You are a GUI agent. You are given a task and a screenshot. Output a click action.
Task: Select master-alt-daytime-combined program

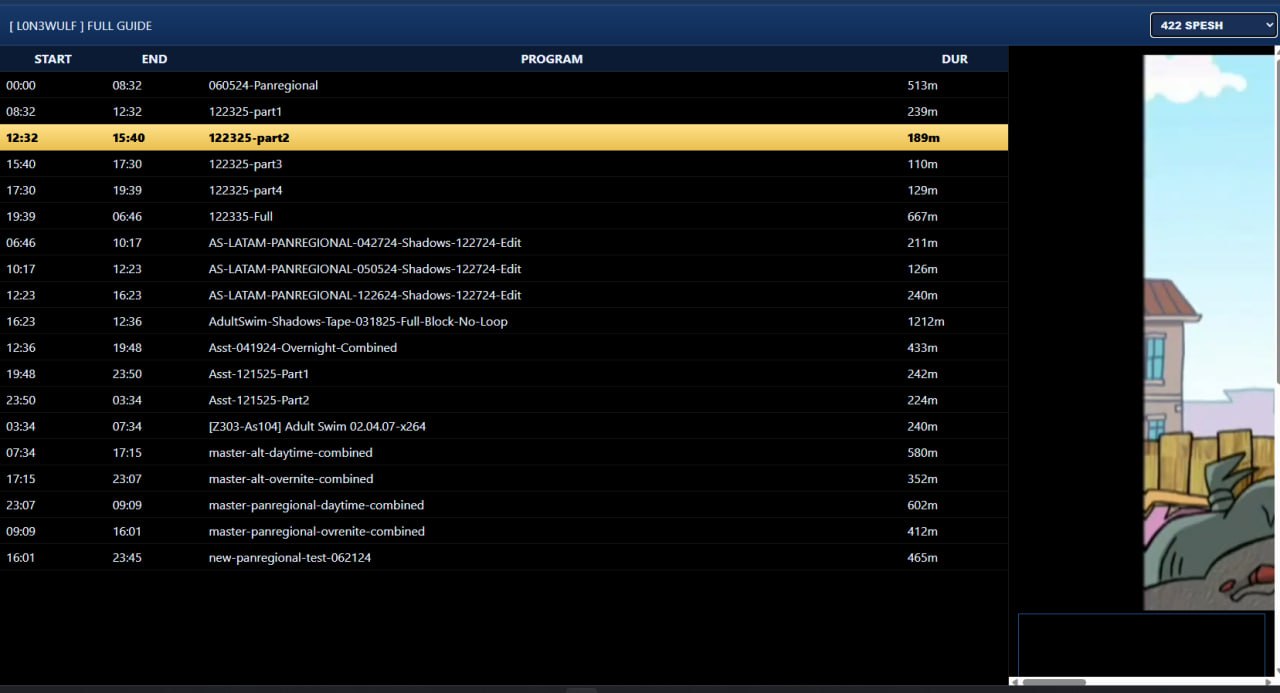290,453
